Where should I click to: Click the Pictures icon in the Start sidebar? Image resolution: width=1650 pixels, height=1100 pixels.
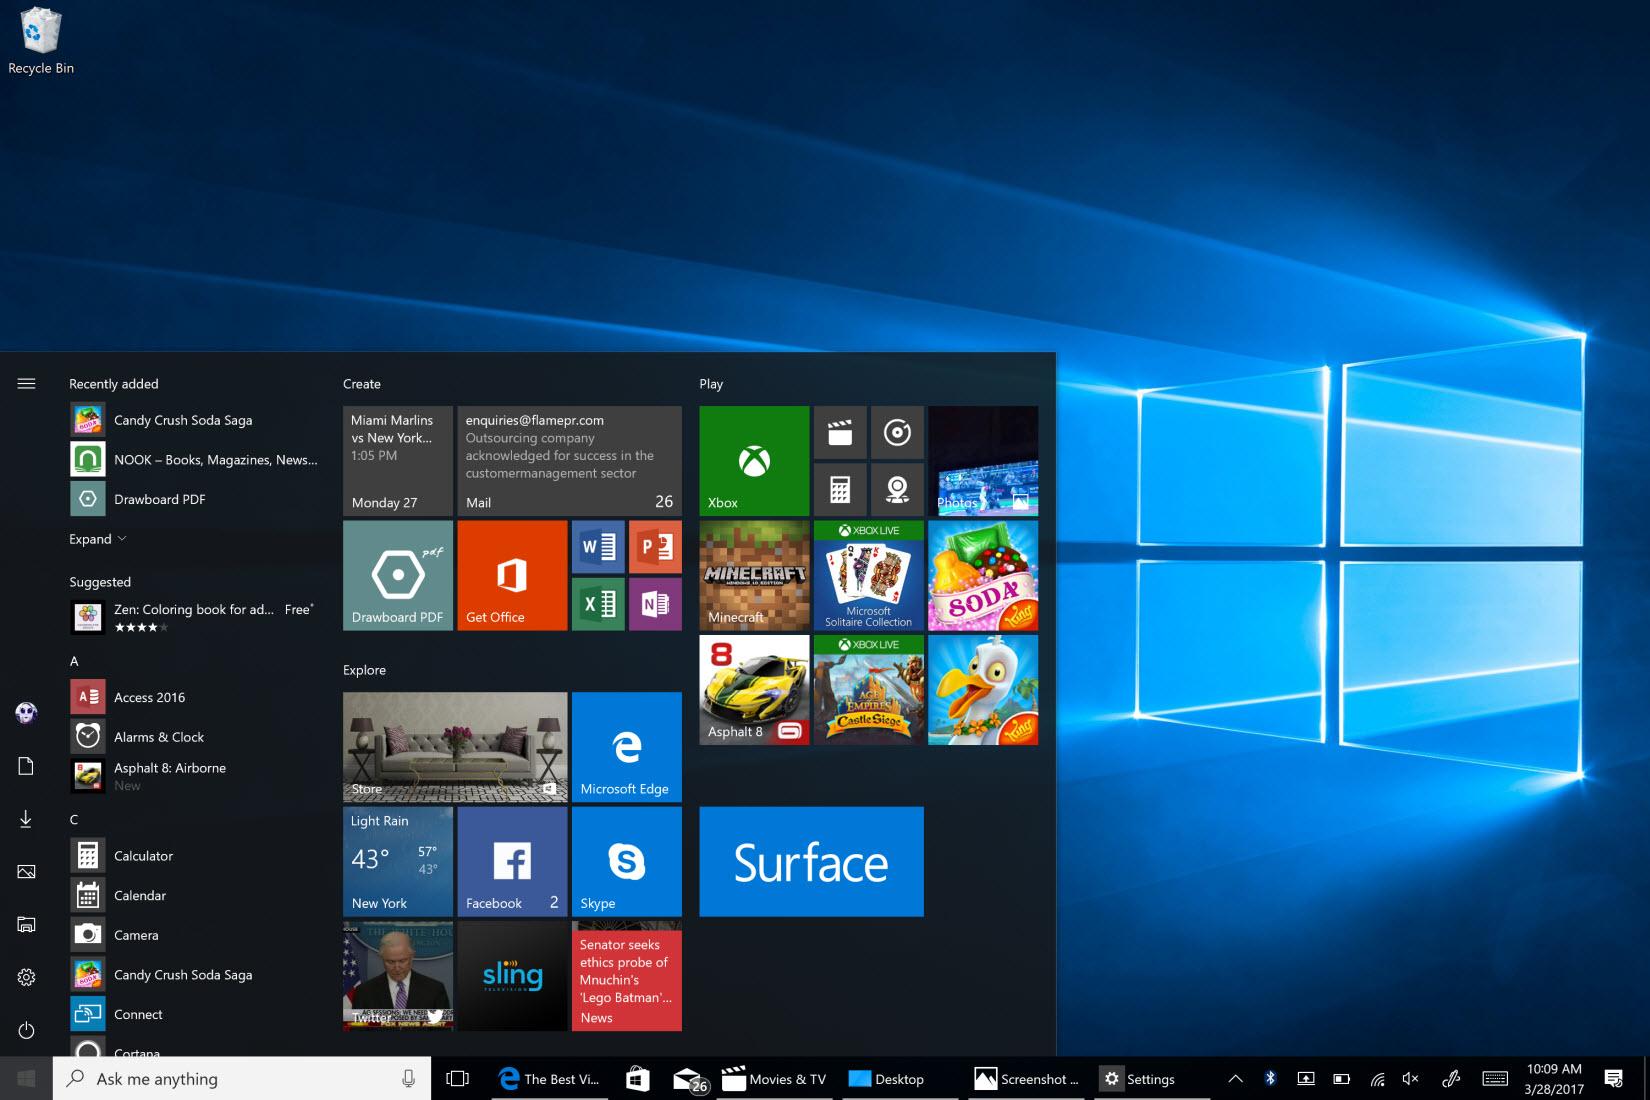point(26,871)
